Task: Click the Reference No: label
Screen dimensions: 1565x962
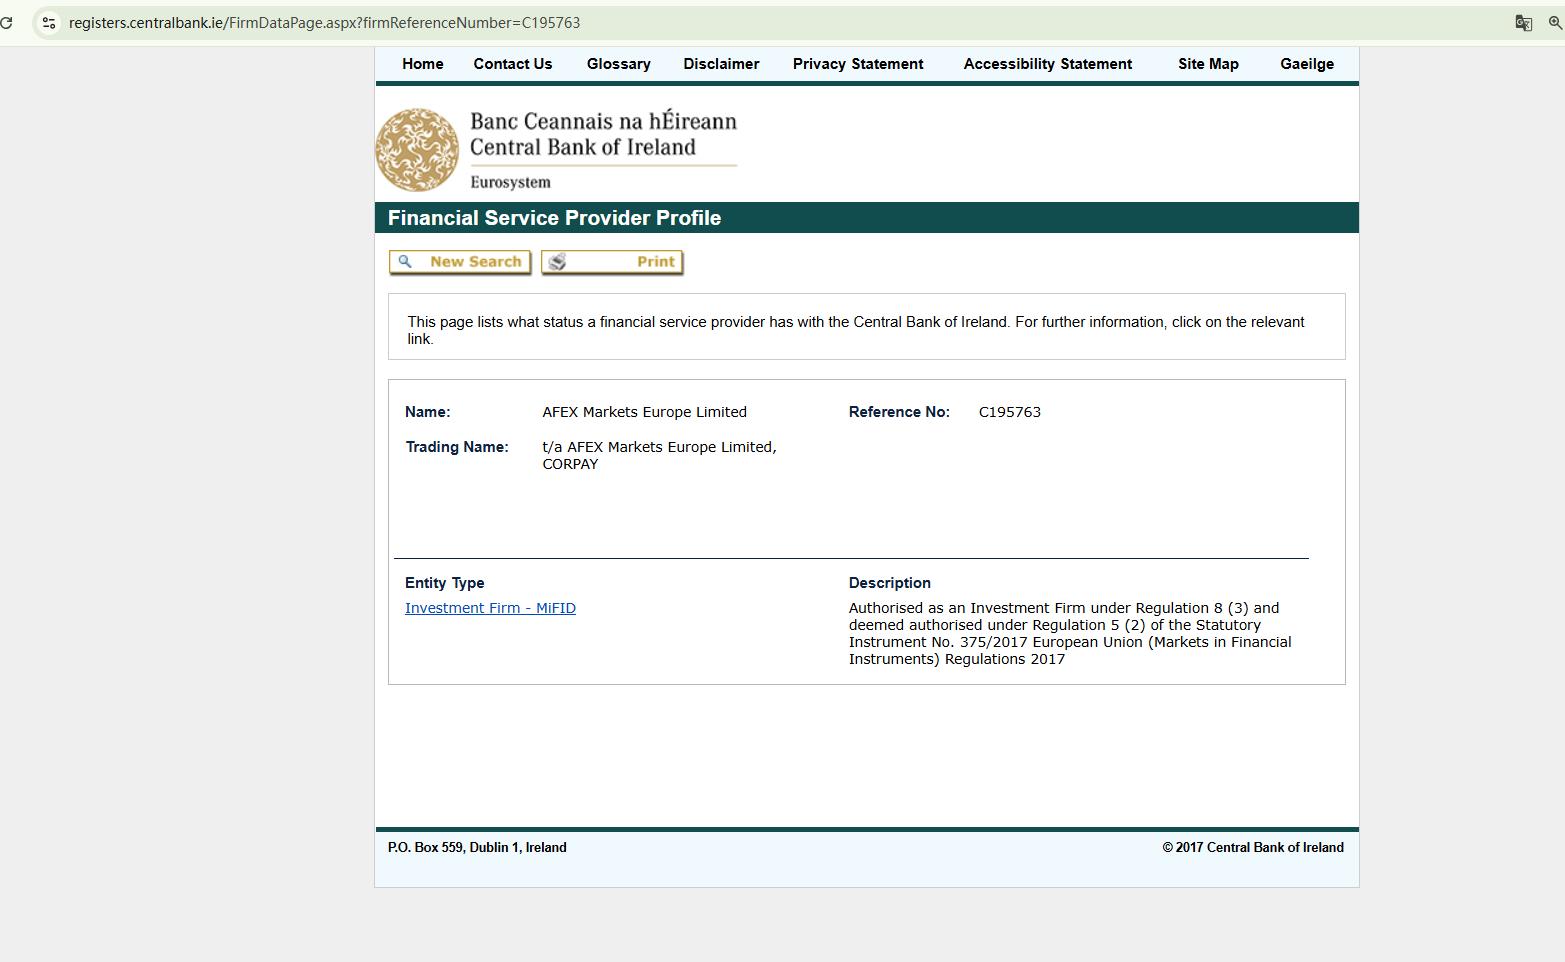Action: point(899,412)
